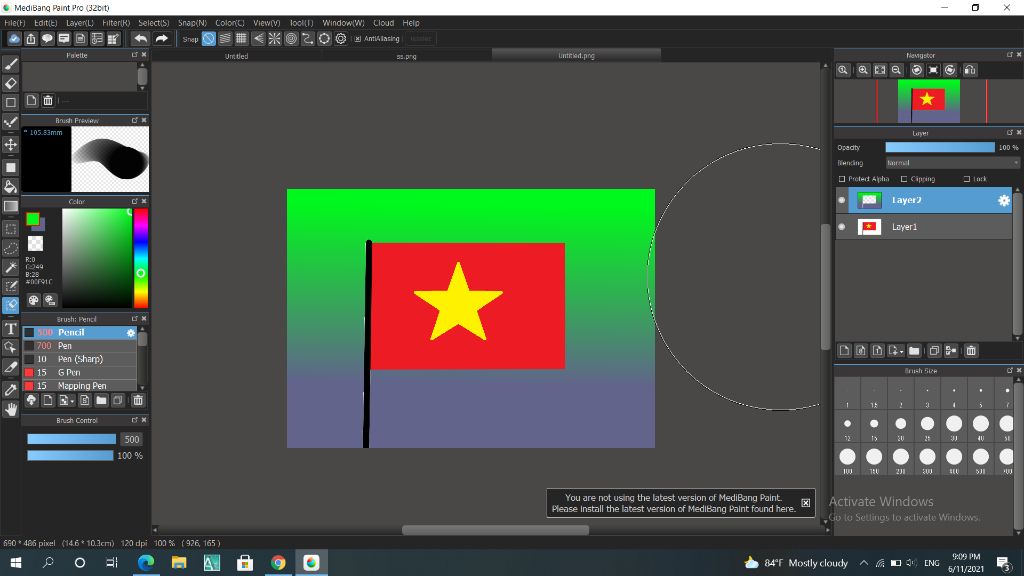Switch to the Untitled.png tab
This screenshot has height=576, width=1024.
tap(576, 56)
